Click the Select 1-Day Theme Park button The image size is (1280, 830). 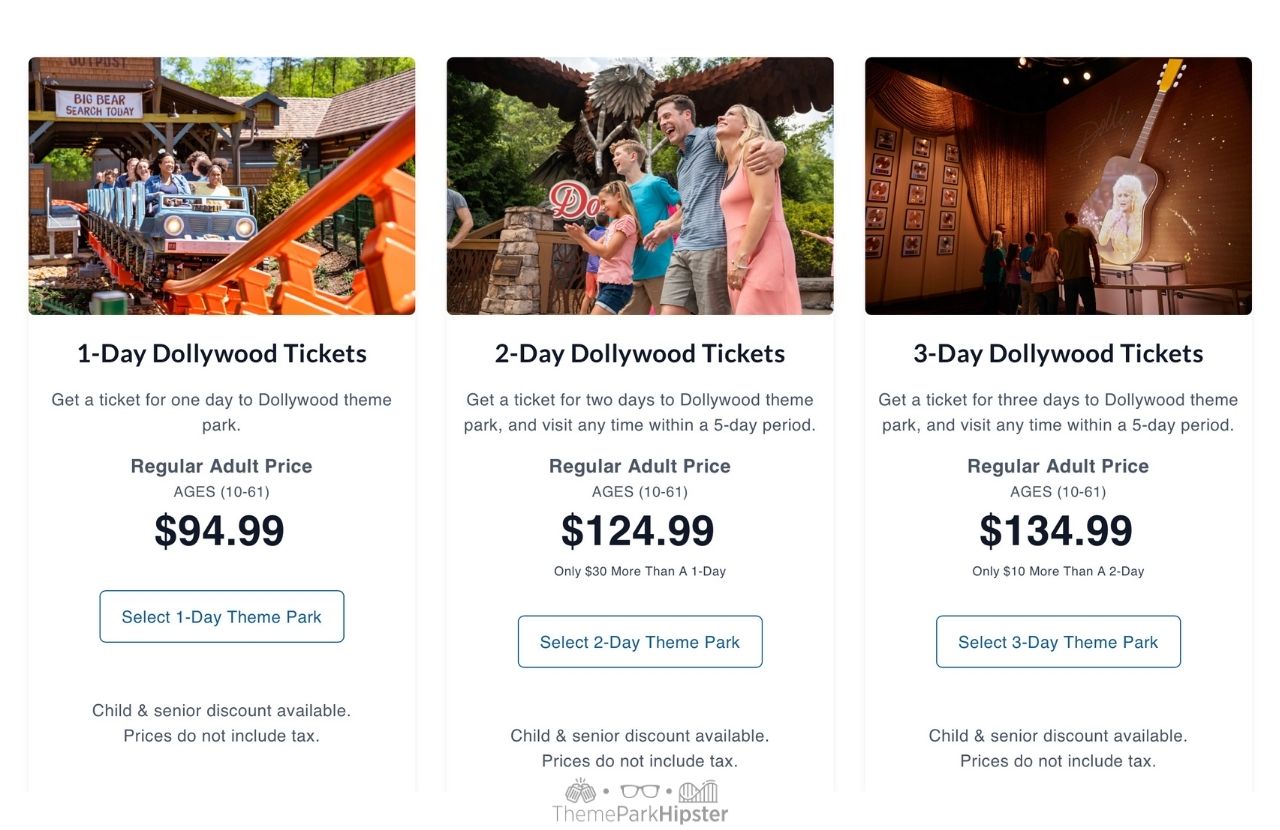(x=221, y=617)
